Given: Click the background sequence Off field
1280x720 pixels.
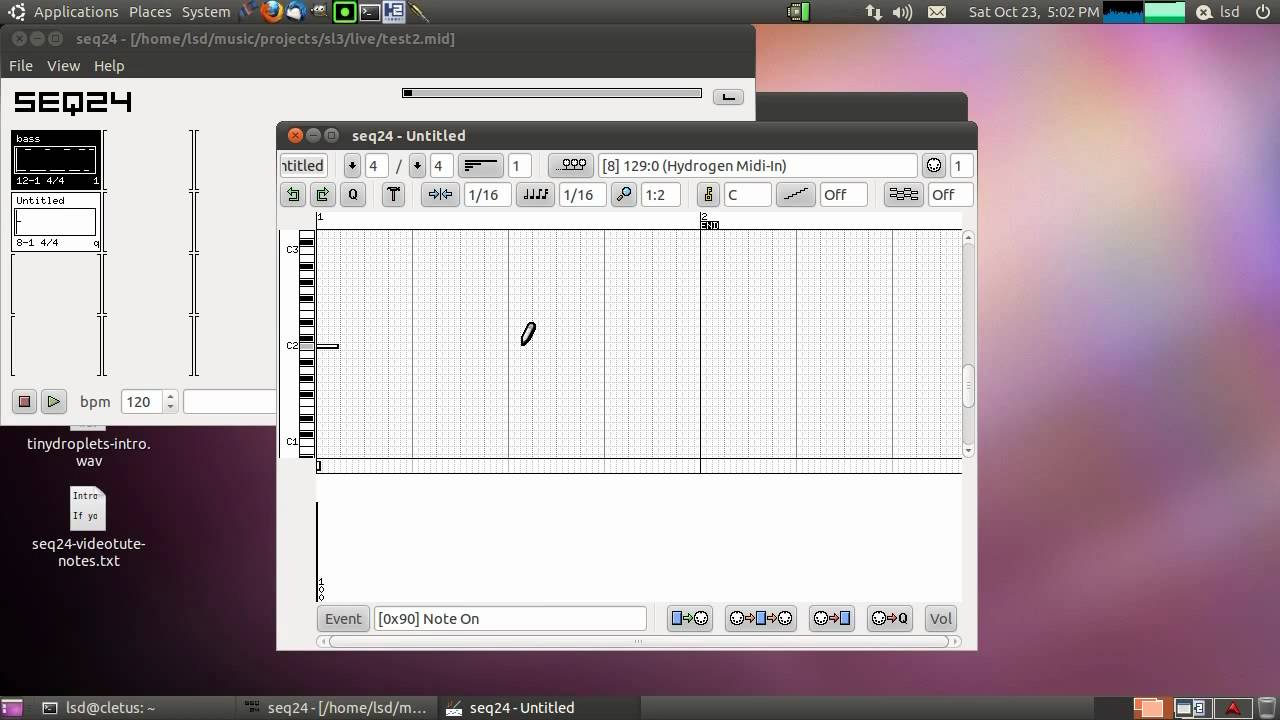Looking at the screenshot, I should 950,195.
